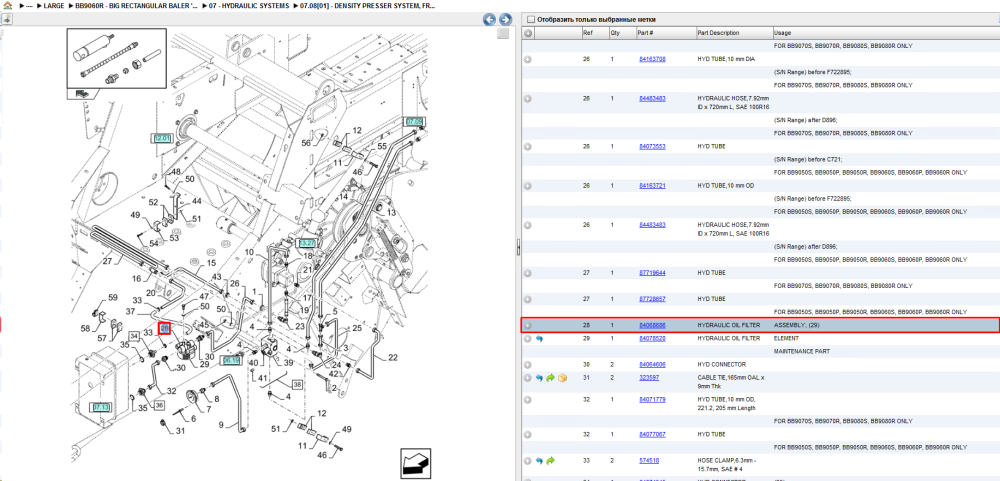The height and width of the screenshot is (481, 1000).
Task: Go to the home page icon
Action: pyautogui.click(x=7, y=5)
